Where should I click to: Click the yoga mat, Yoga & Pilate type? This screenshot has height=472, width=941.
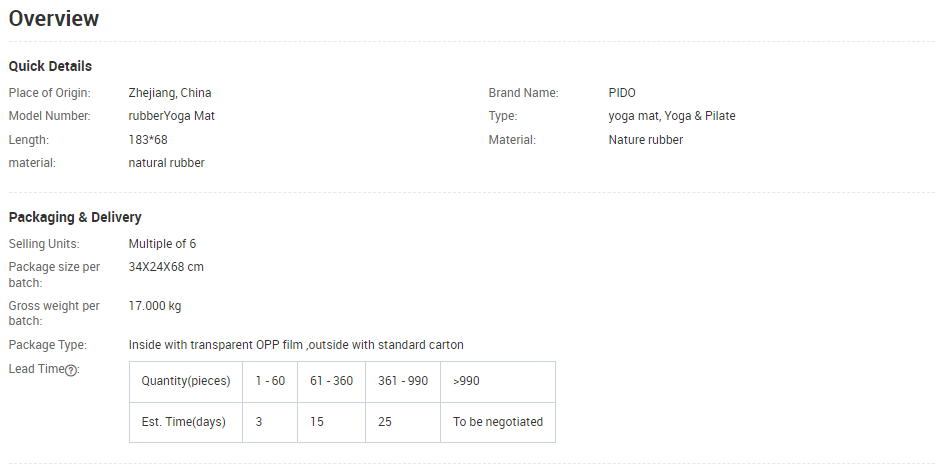coord(672,116)
